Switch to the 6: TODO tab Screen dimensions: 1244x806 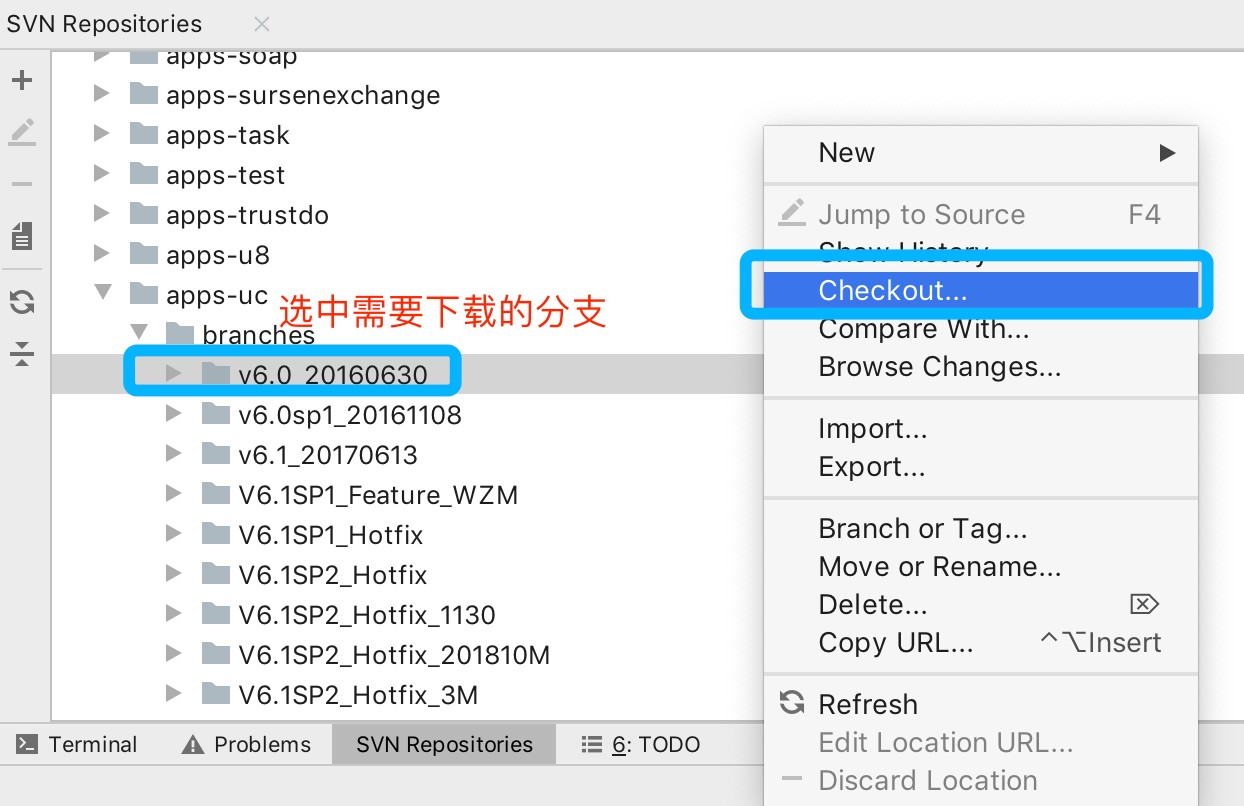pyautogui.click(x=641, y=745)
